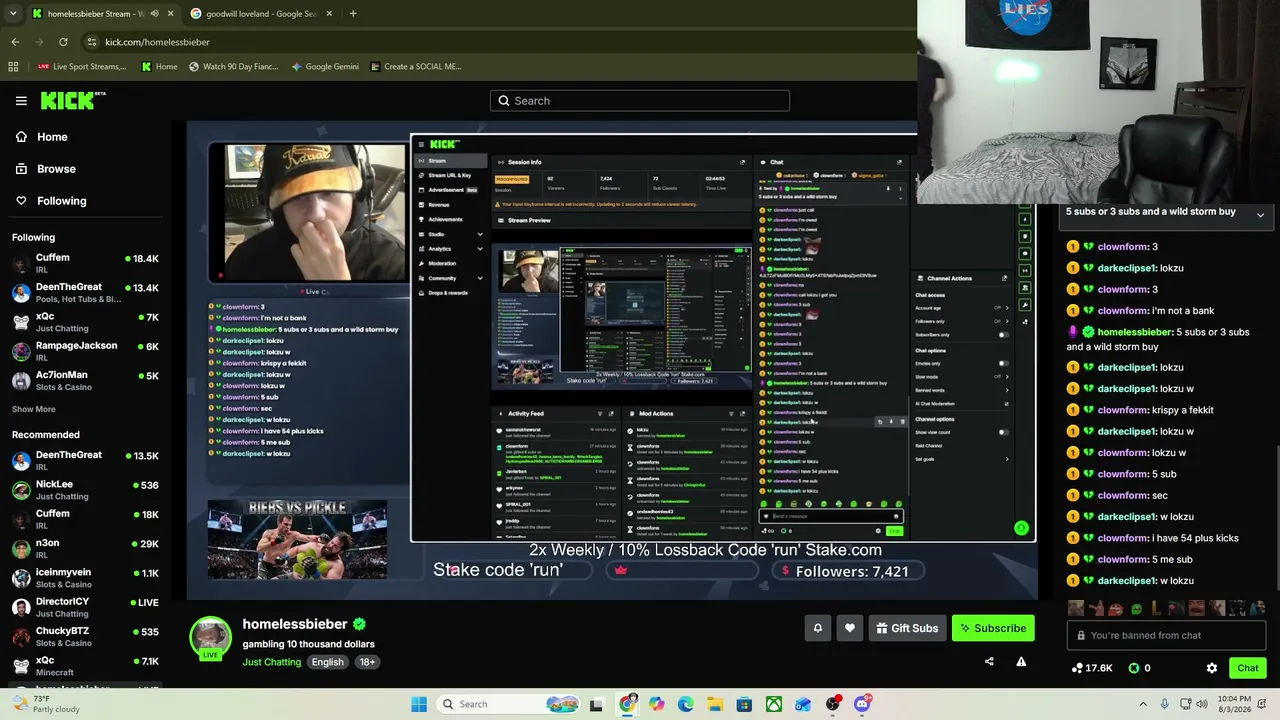Open Microsoft Store from the taskbar

pyautogui.click(x=744, y=704)
